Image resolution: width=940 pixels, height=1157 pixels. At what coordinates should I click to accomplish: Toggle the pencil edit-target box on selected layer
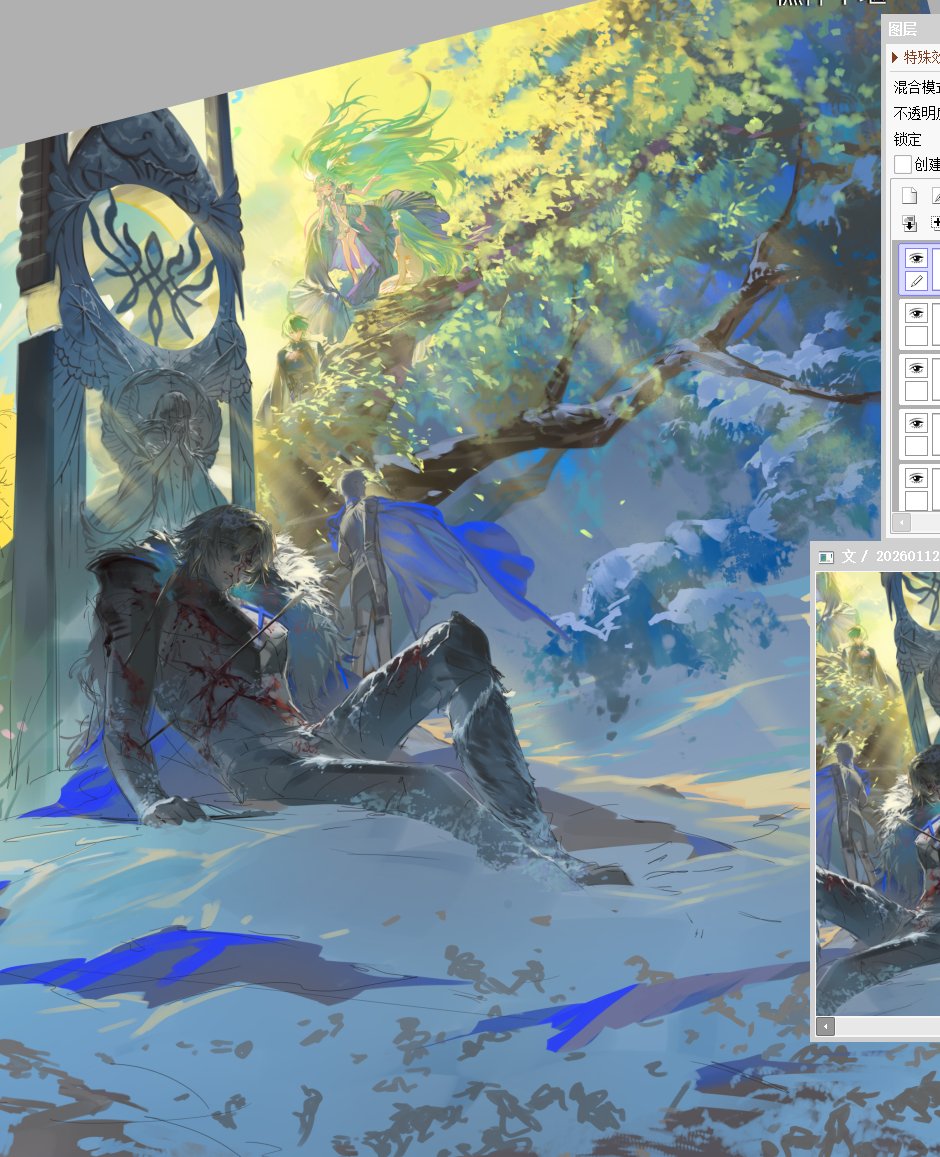(x=916, y=281)
